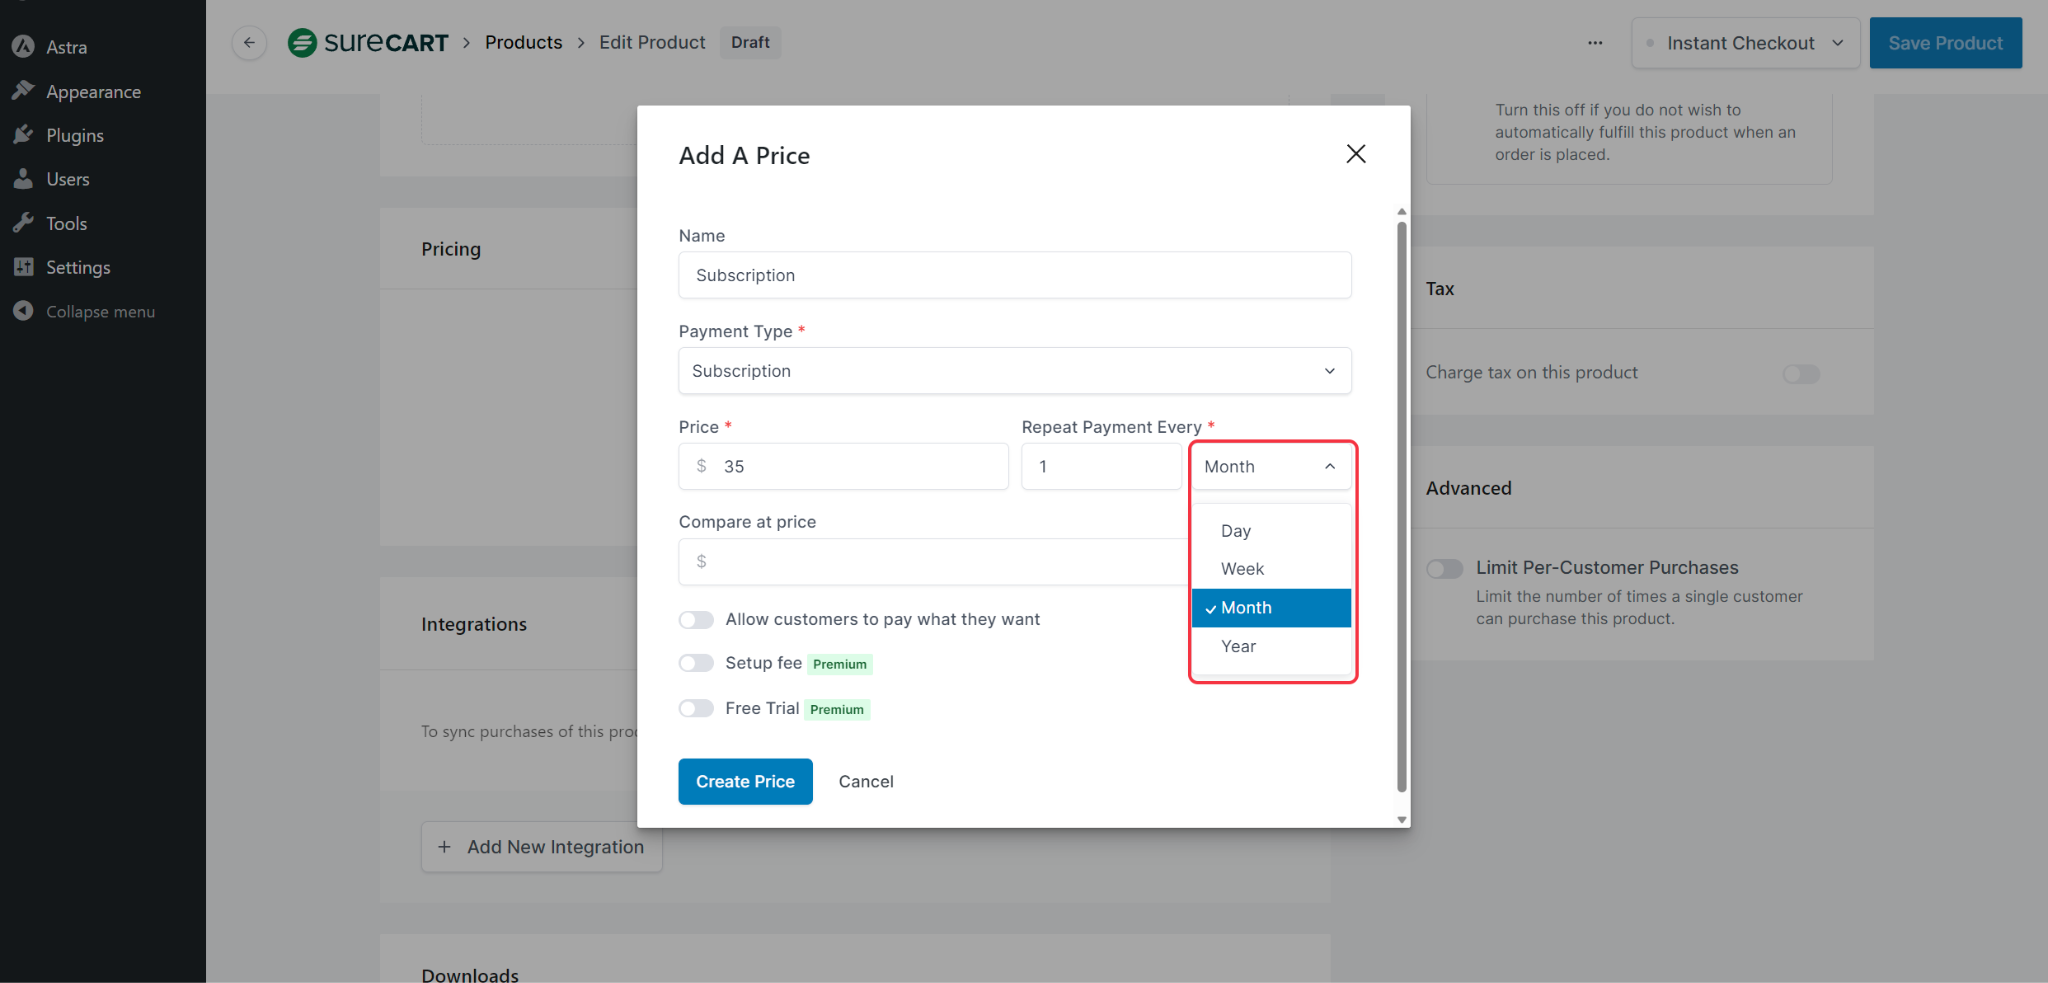Image resolution: width=2048 pixels, height=983 pixels.
Task: Click the SureCart logo
Action: (x=368, y=42)
